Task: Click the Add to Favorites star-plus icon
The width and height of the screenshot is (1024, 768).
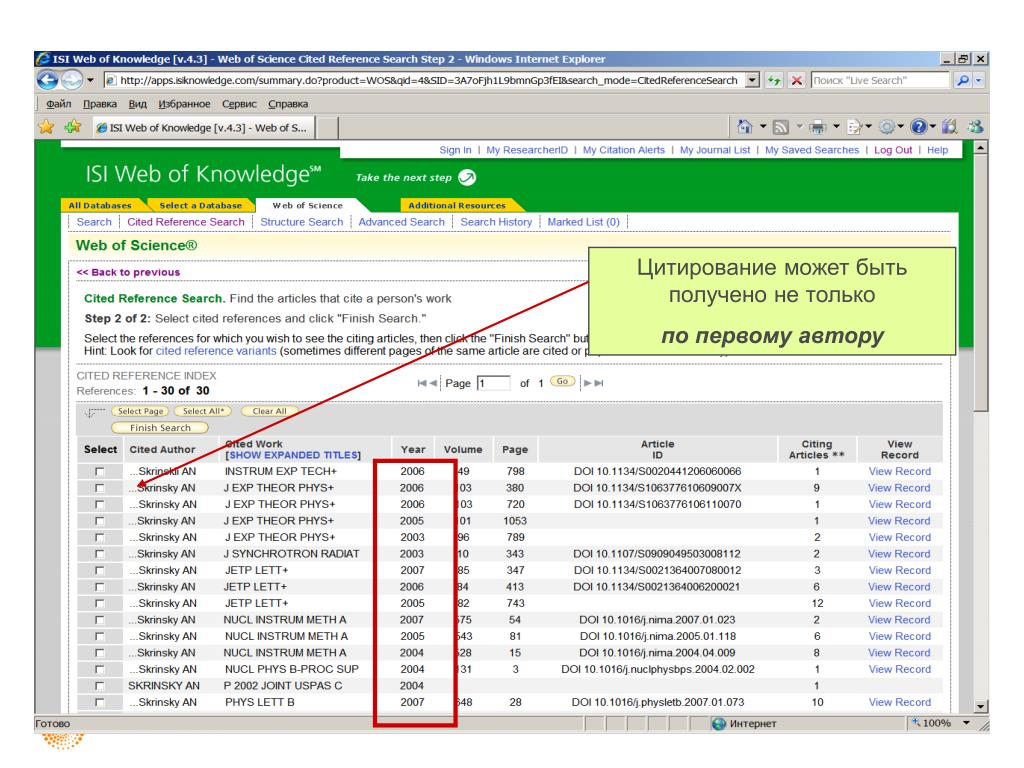Action: pyautogui.click(x=72, y=127)
